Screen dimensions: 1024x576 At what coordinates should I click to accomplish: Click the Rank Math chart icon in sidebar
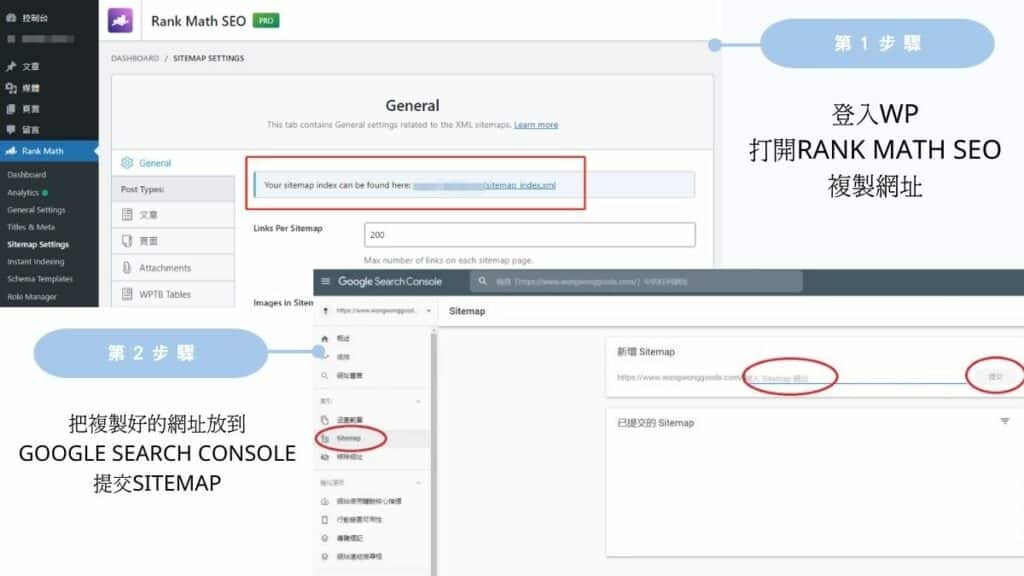coord(10,151)
